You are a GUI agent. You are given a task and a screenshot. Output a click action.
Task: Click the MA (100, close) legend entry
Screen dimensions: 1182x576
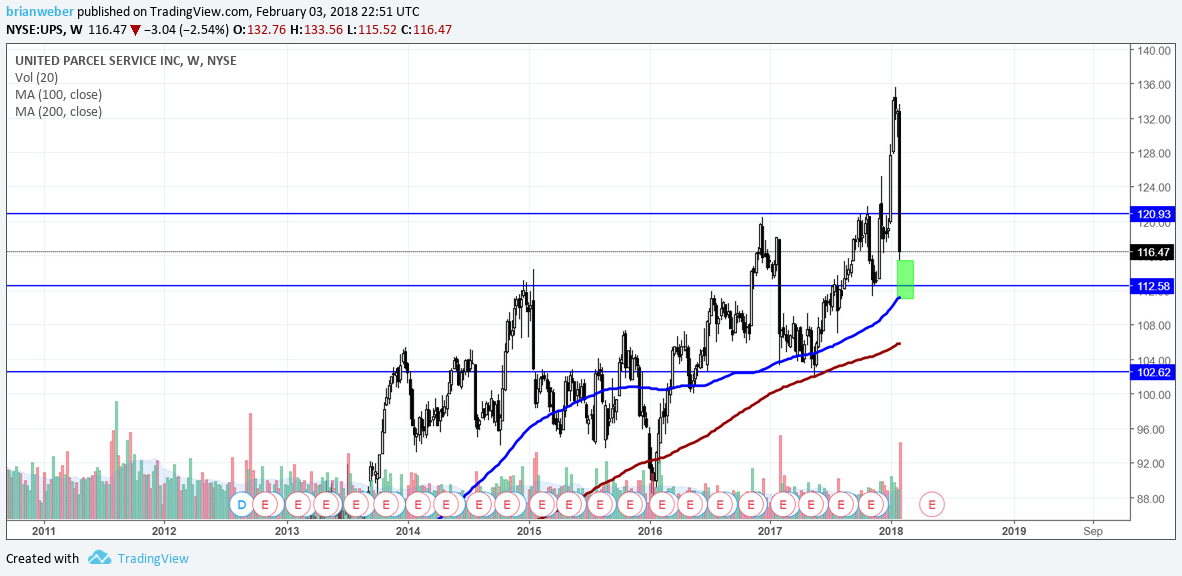[x=58, y=94]
